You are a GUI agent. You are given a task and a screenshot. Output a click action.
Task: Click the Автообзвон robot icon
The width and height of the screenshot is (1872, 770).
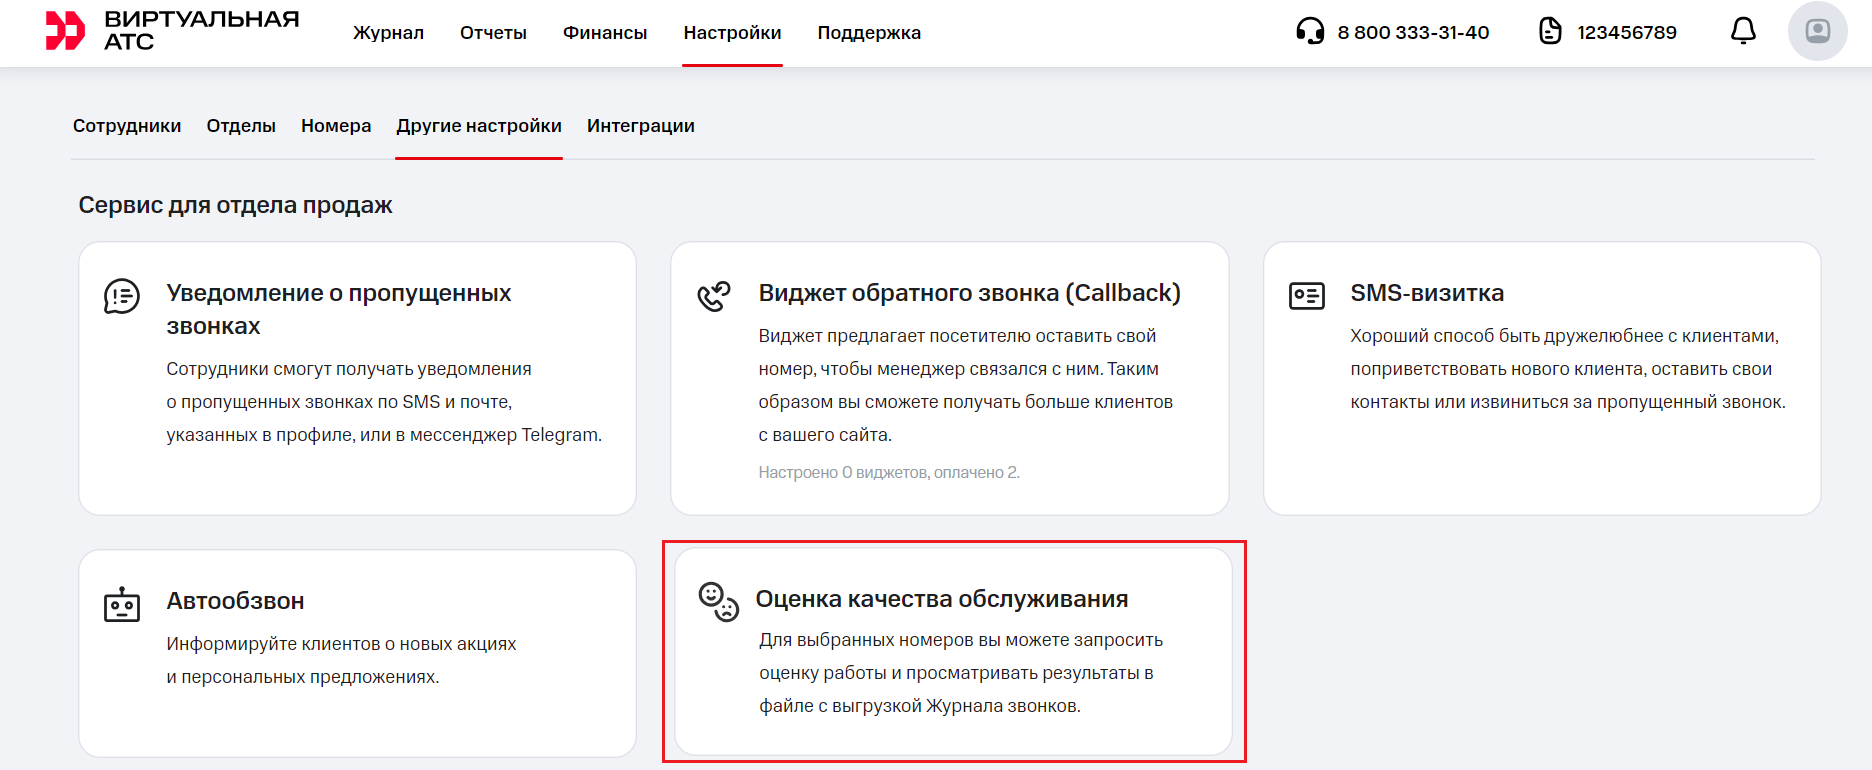click(x=122, y=605)
